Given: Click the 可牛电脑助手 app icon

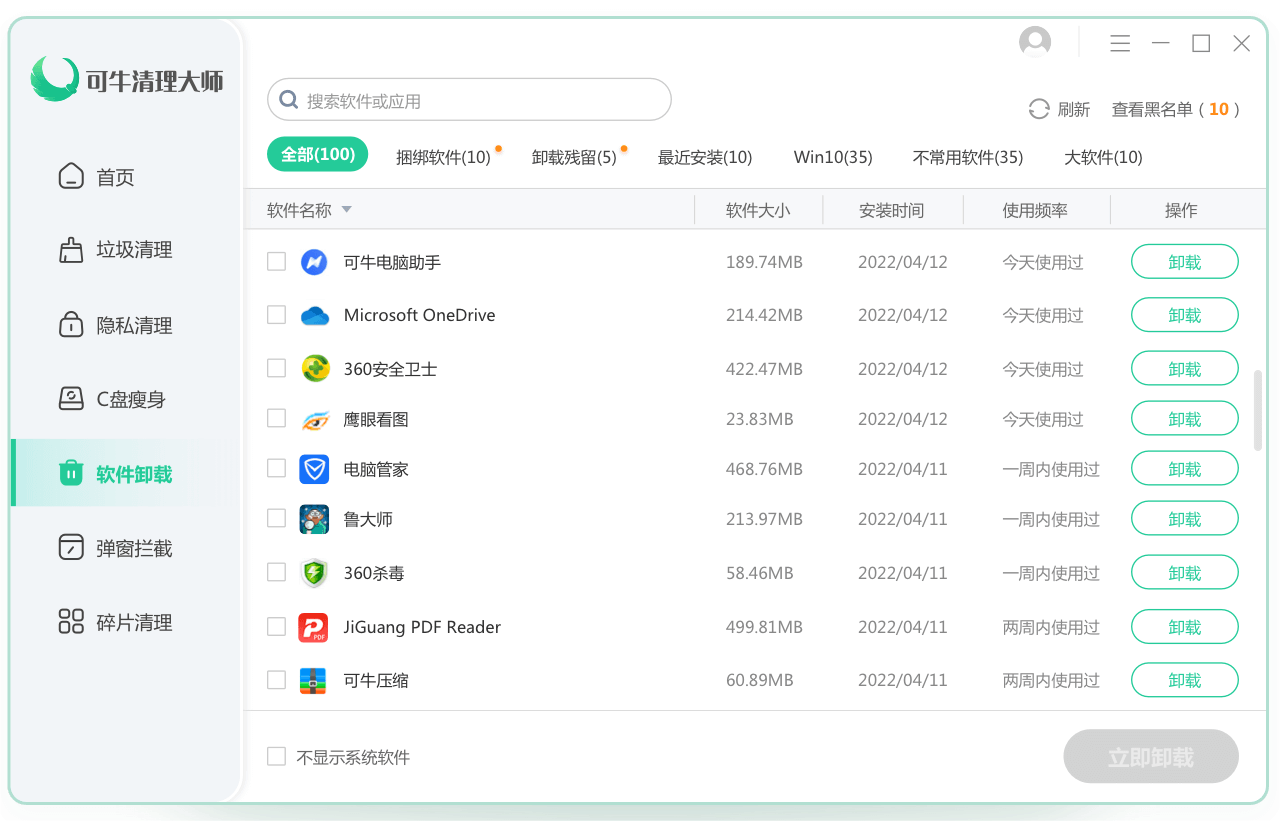Looking at the screenshot, I should point(314,262).
